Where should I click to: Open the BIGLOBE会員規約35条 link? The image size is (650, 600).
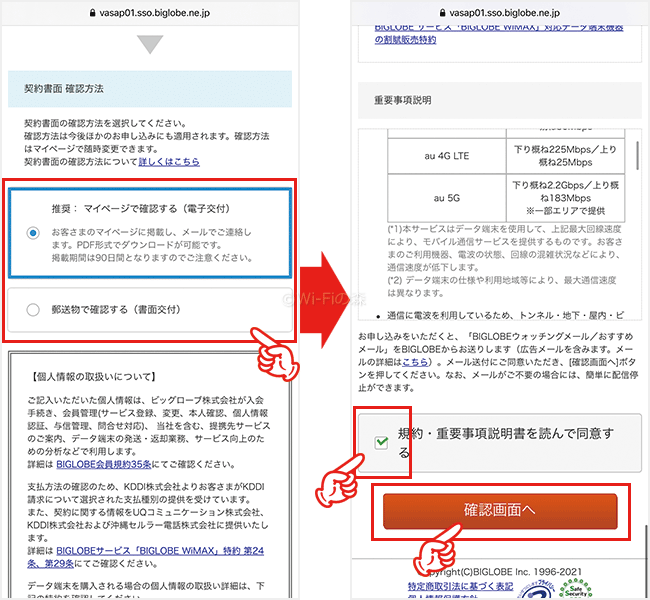[104, 464]
